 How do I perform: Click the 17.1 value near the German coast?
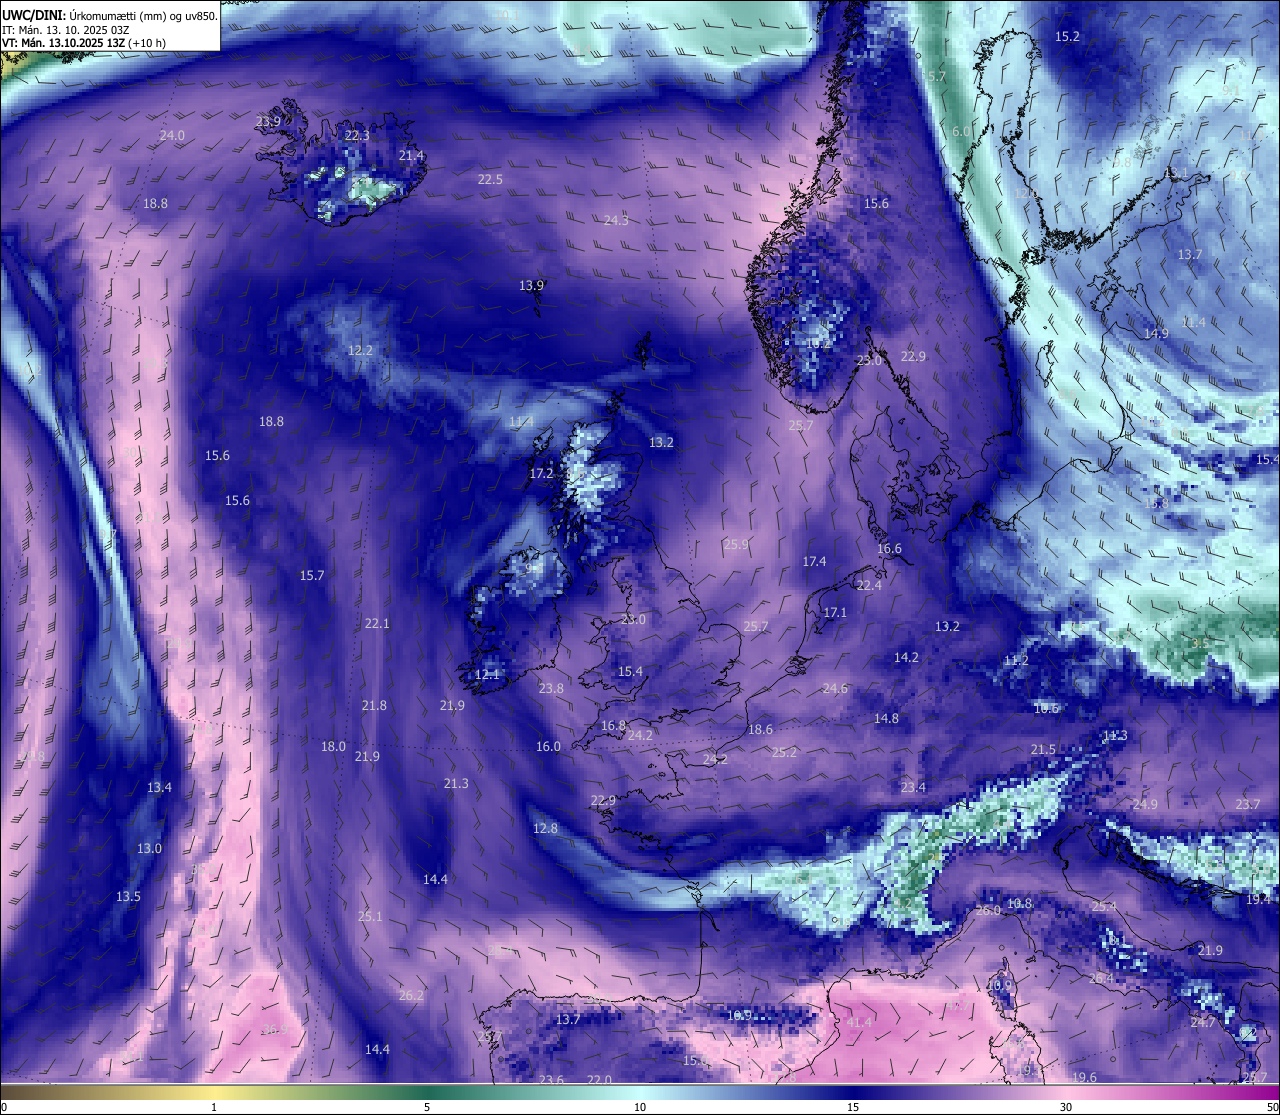(835, 612)
